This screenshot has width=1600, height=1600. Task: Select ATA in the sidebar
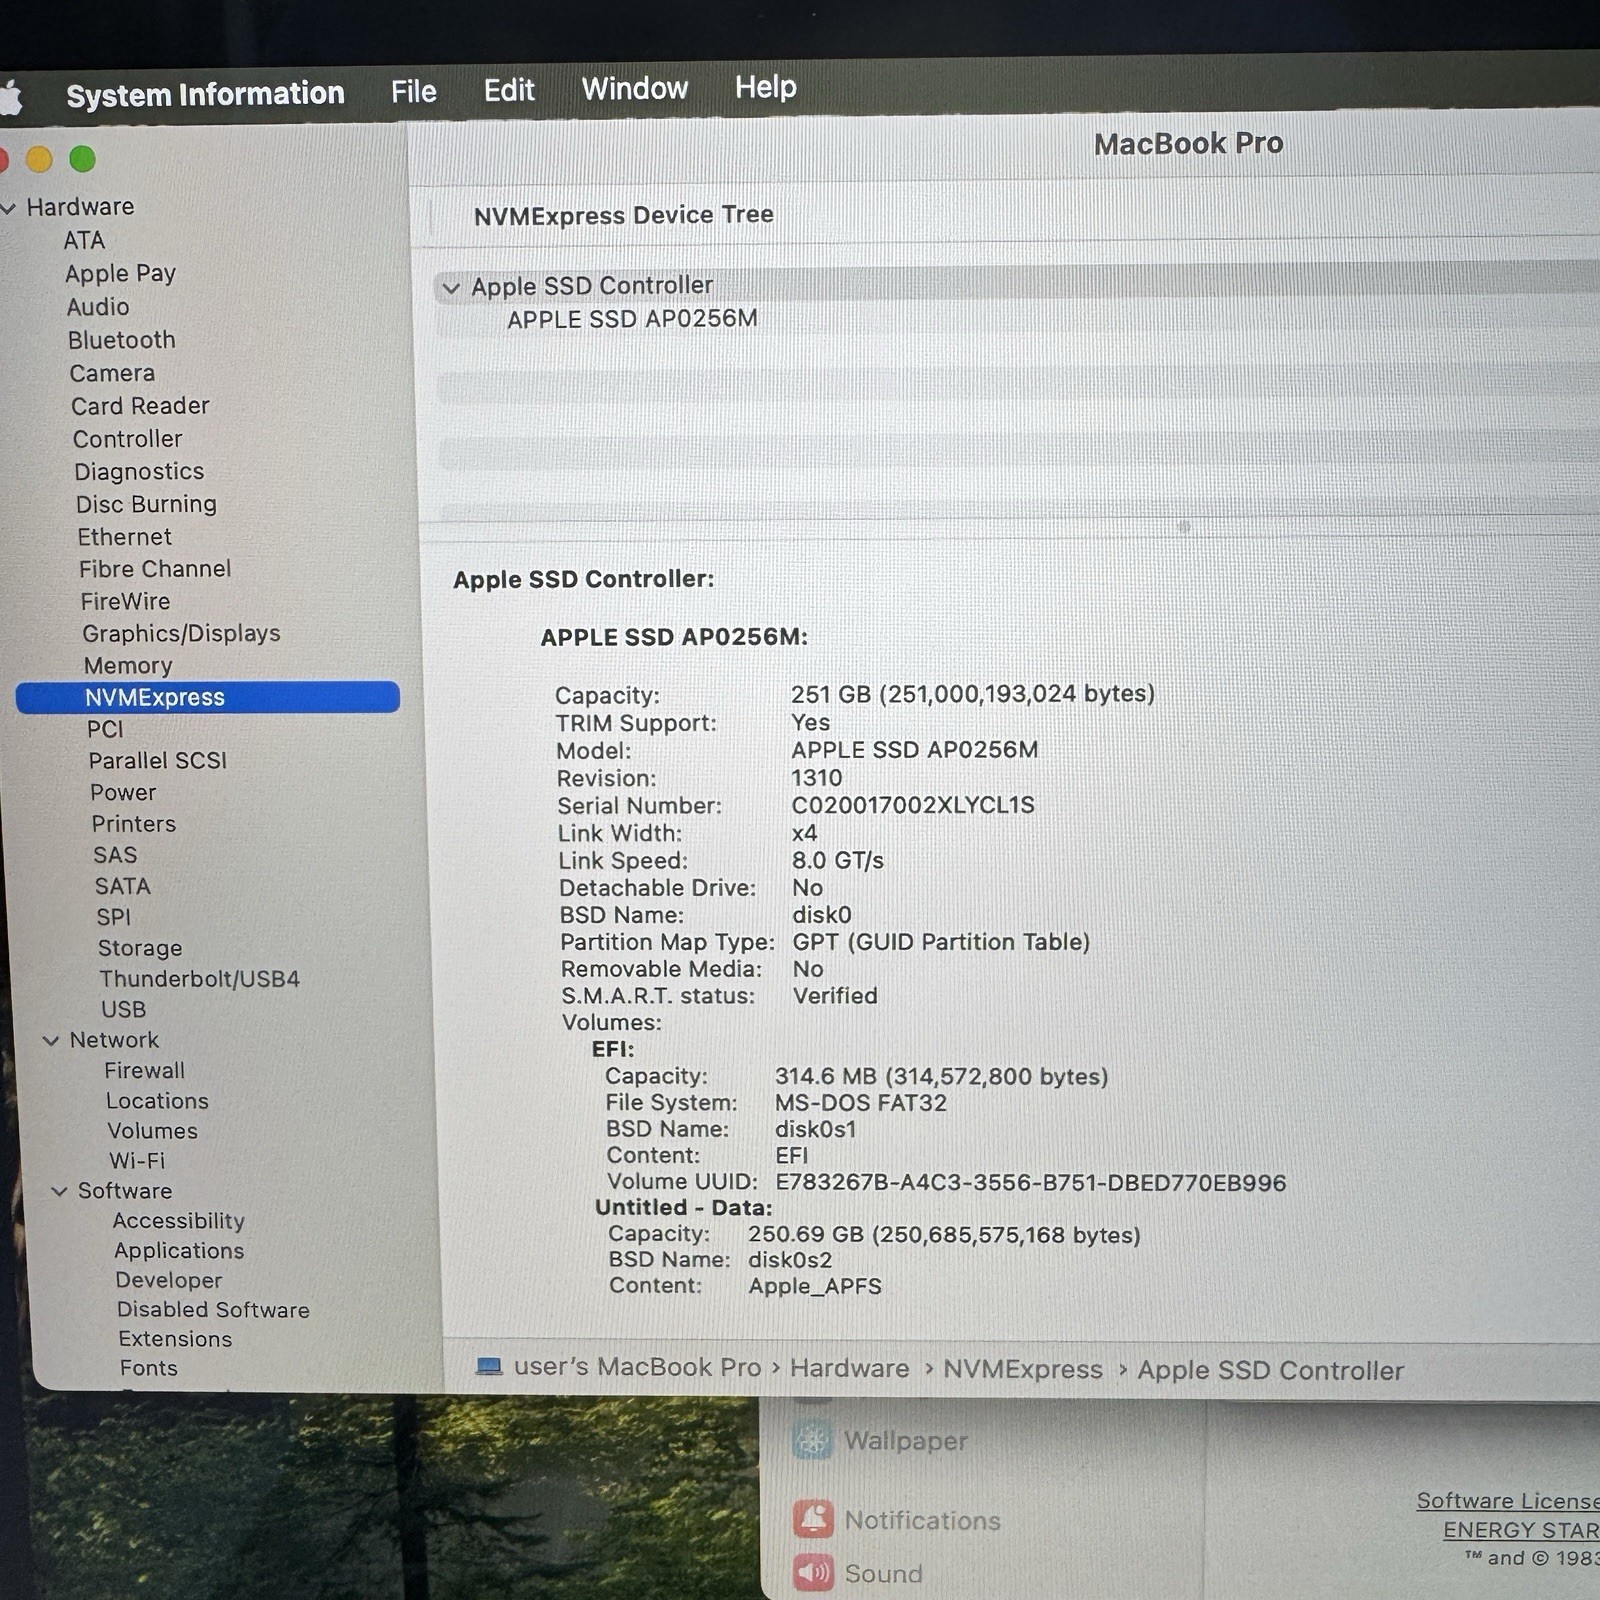tap(84, 241)
